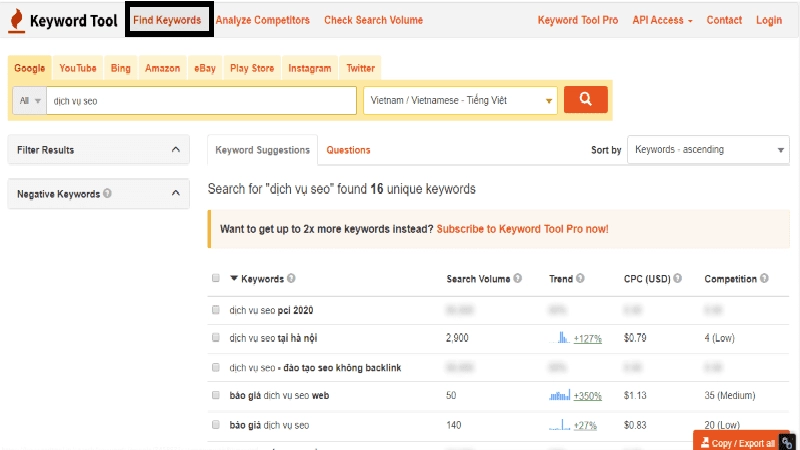Click keyword báo giá dịch vụ seo web

coord(279,395)
